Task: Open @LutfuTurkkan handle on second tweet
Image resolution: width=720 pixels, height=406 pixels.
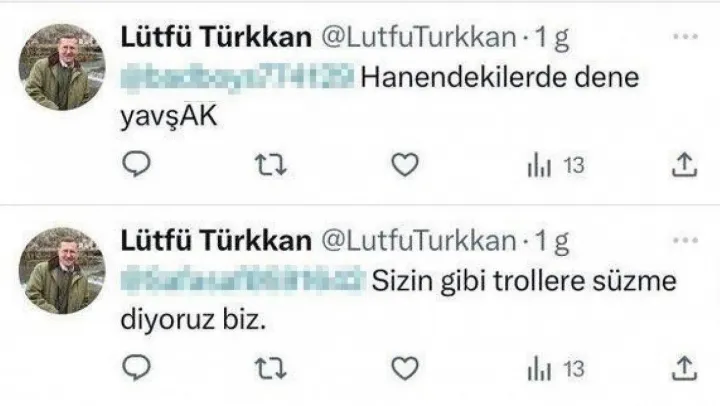Action: click(x=419, y=241)
